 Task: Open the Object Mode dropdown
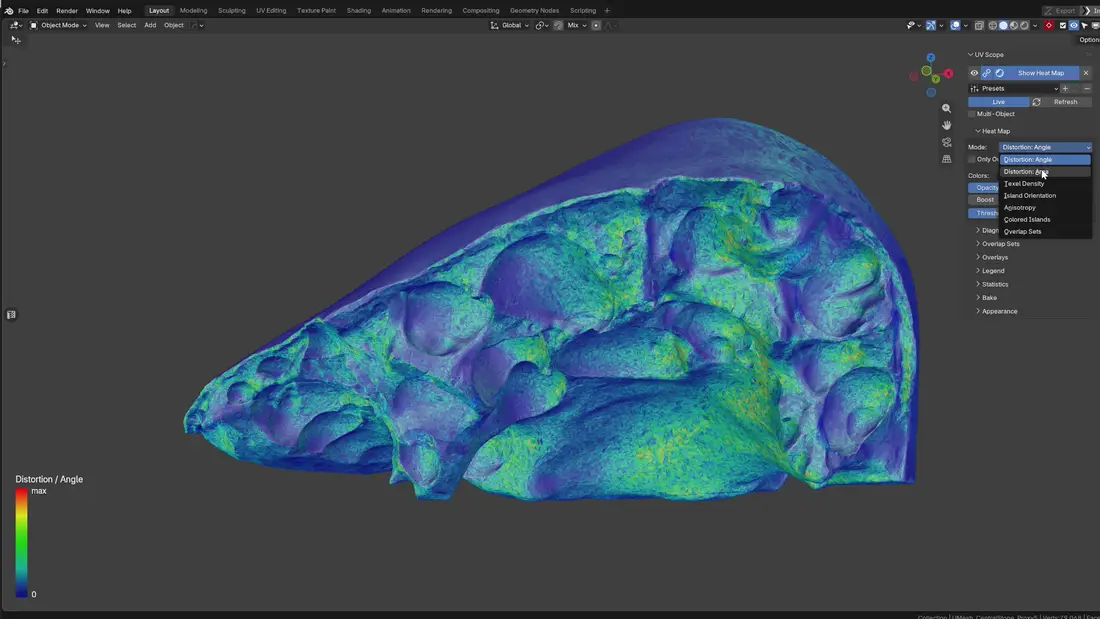58,25
